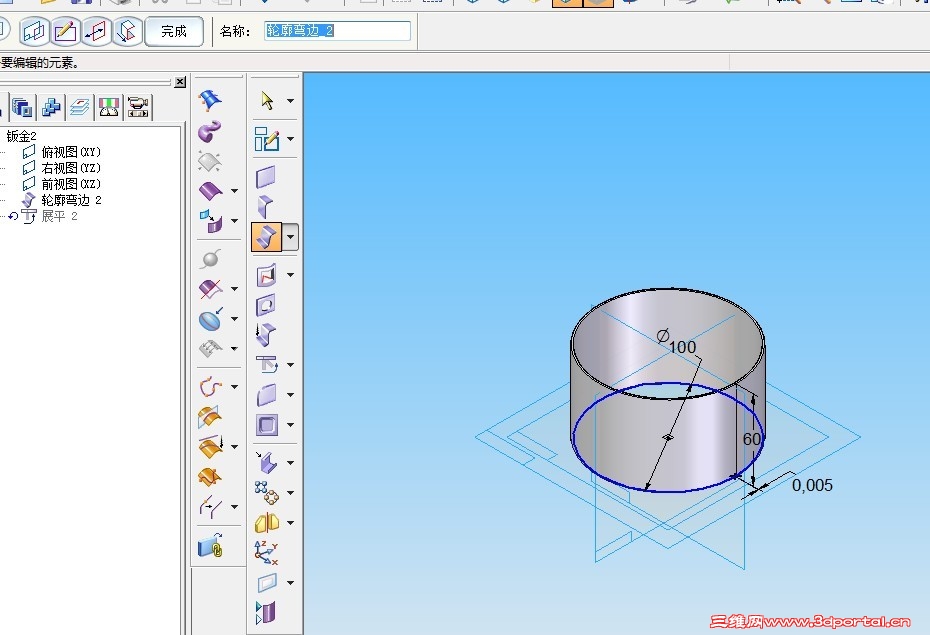The image size is (930, 635).
Task: Open the Layers tab in EdgeBar
Action: coord(80,107)
